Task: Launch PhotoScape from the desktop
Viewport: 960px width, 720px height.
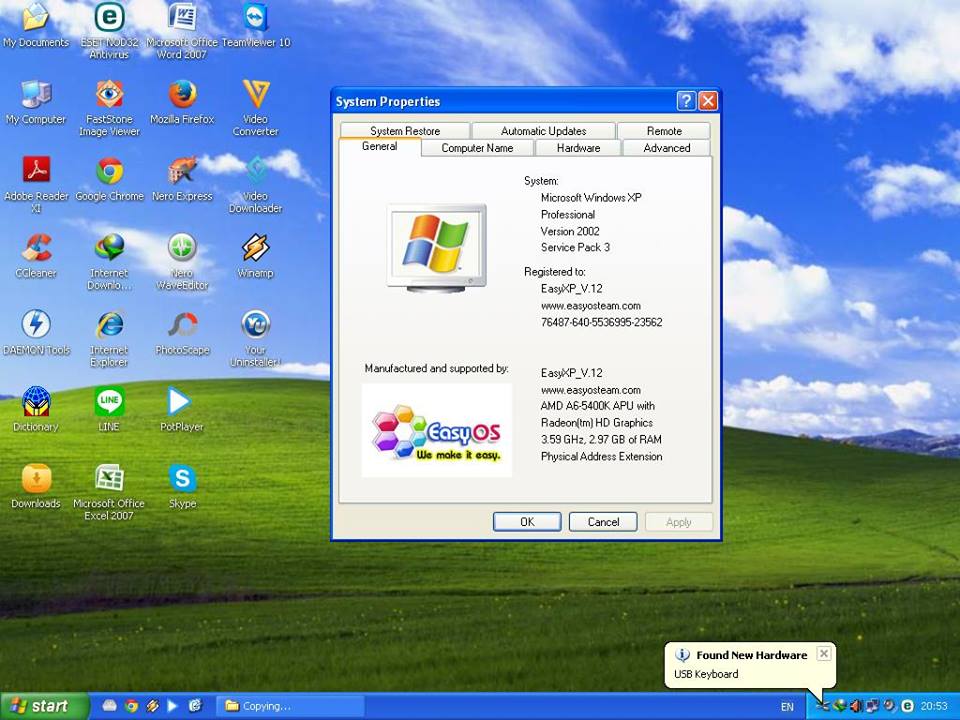Action: (x=182, y=332)
